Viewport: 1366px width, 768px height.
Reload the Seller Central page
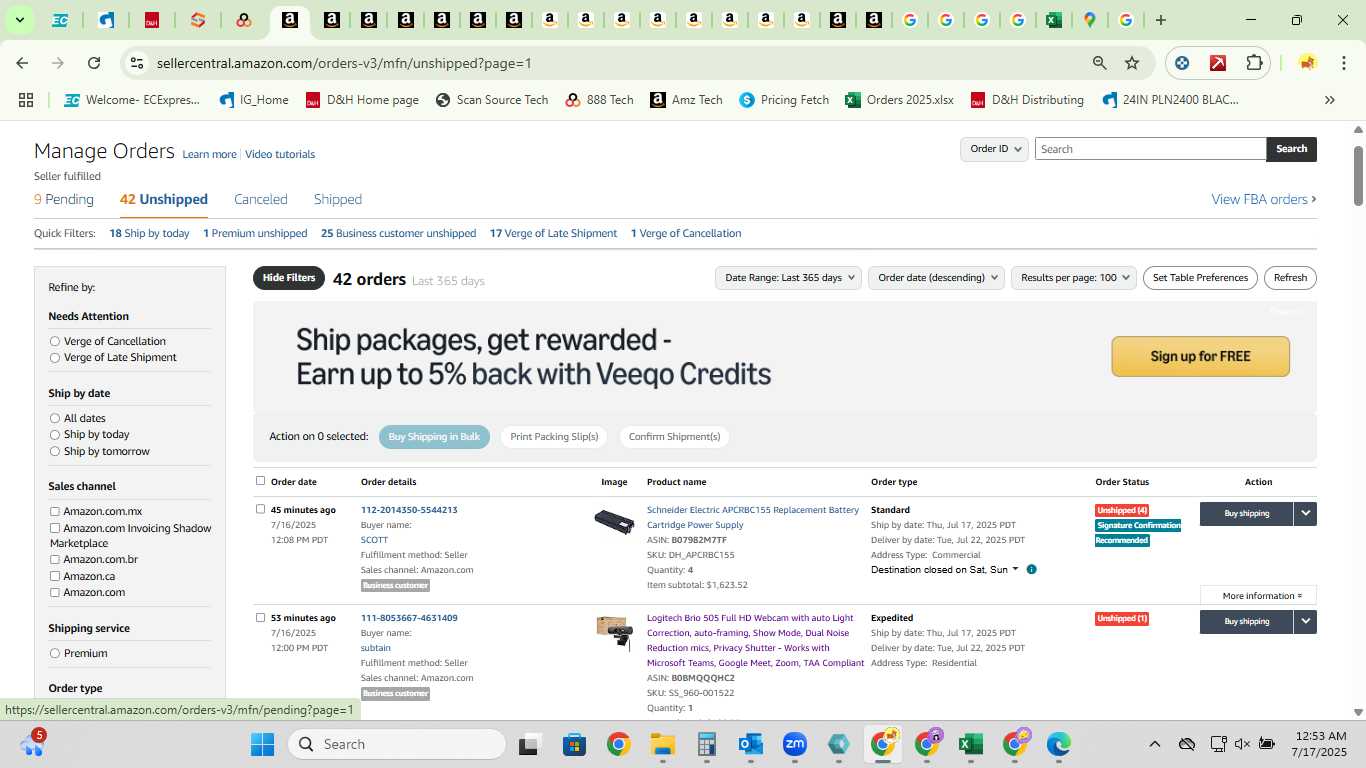click(94, 63)
